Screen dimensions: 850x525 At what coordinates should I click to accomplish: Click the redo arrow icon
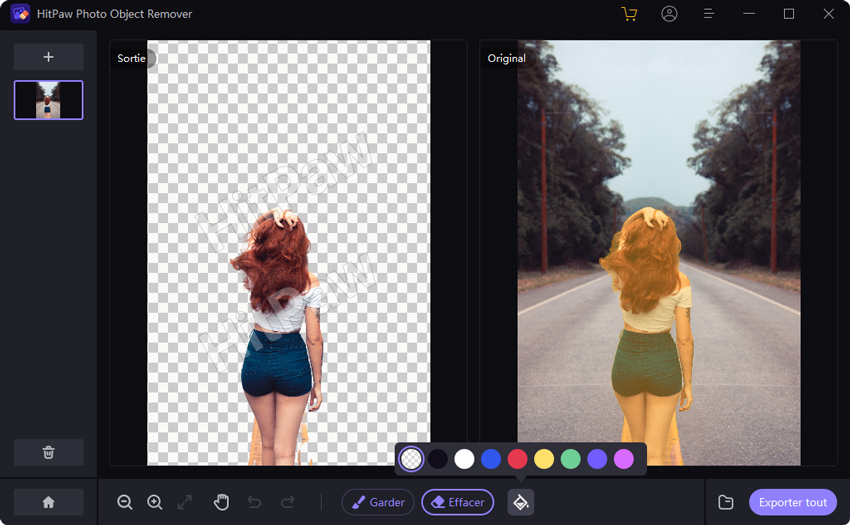point(288,502)
